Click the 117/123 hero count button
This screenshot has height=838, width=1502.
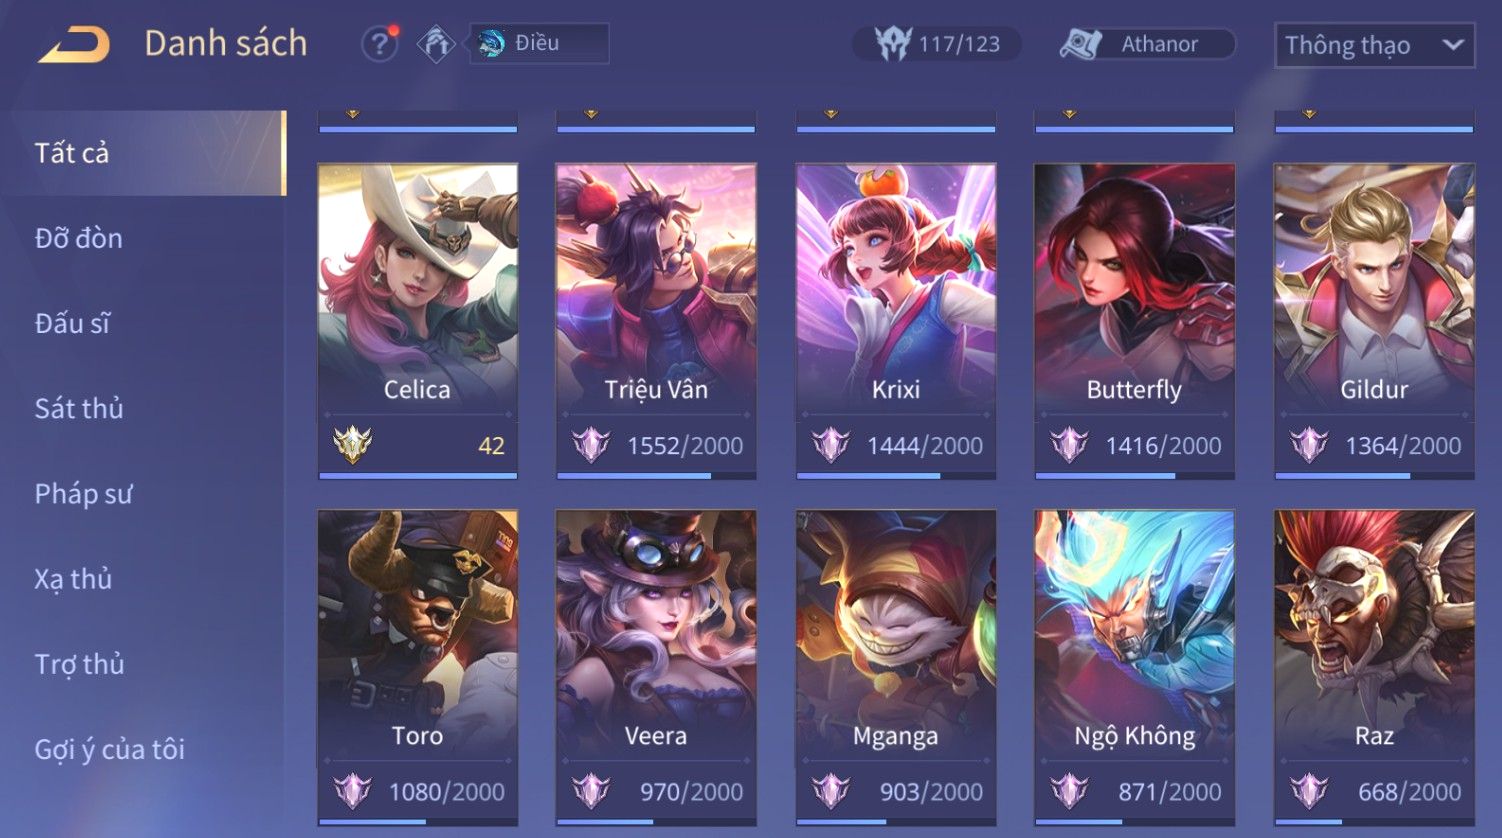937,44
